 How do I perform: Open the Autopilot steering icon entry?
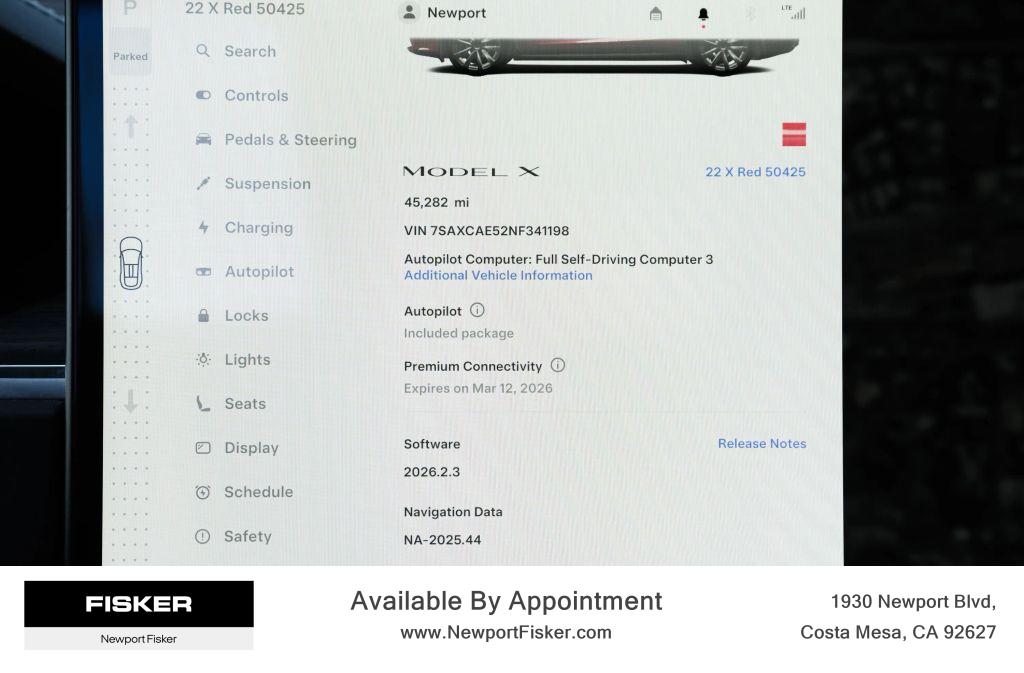click(x=204, y=272)
